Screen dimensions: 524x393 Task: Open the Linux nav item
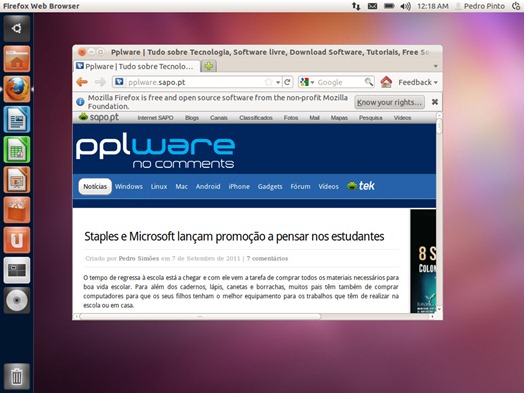pos(159,186)
